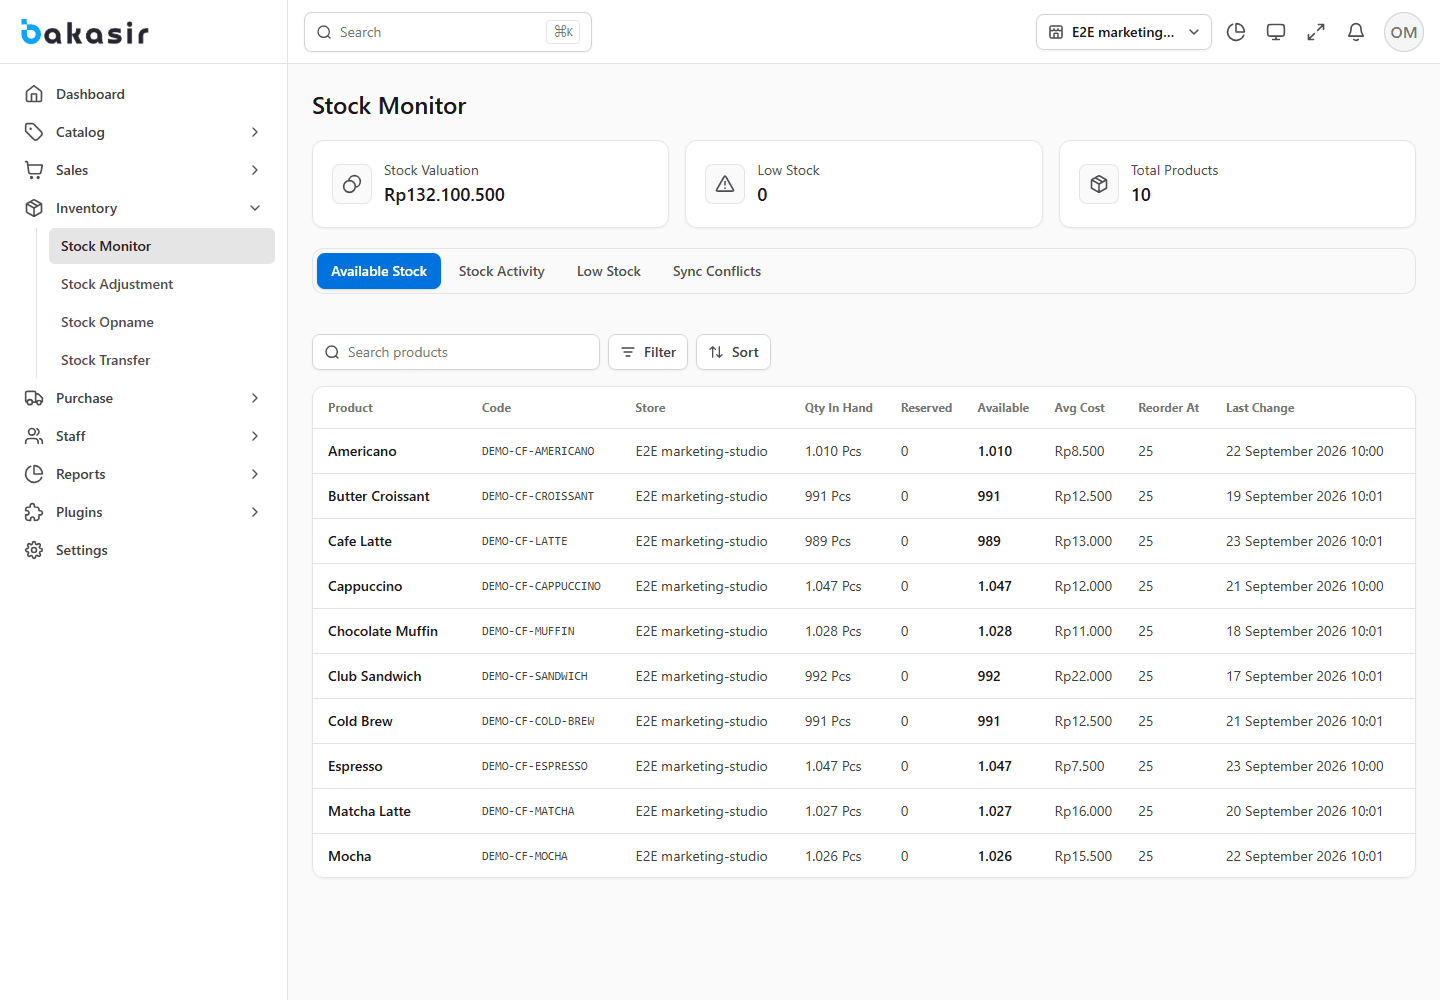Open Stock Transfer in sidebar
This screenshot has height=1000, width=1440.
pos(162,360)
